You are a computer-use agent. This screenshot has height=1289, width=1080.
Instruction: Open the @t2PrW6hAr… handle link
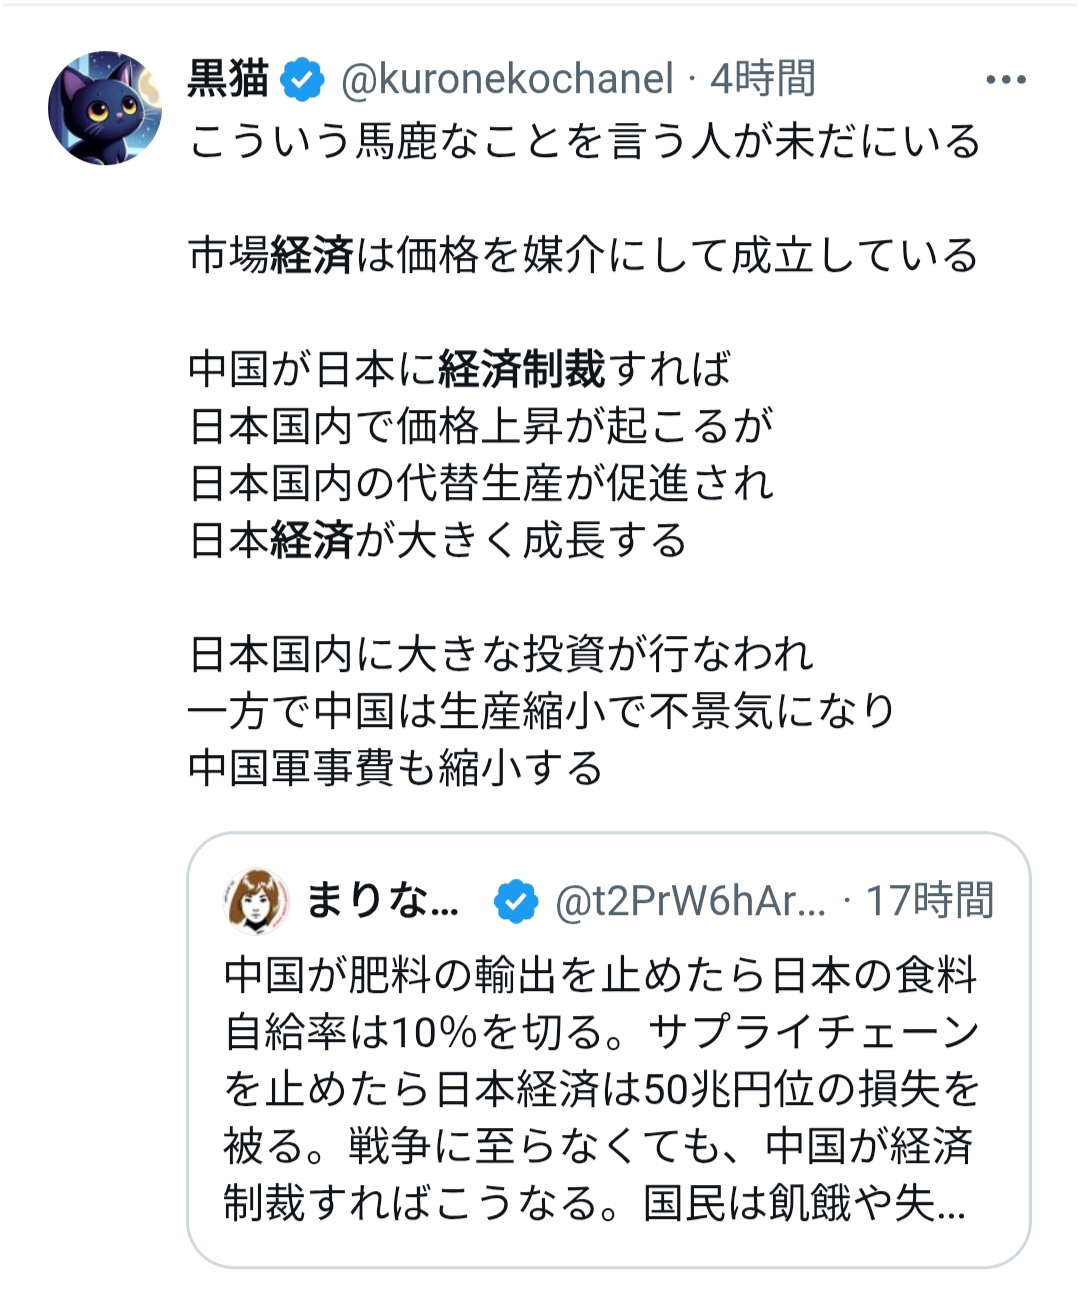[690, 902]
